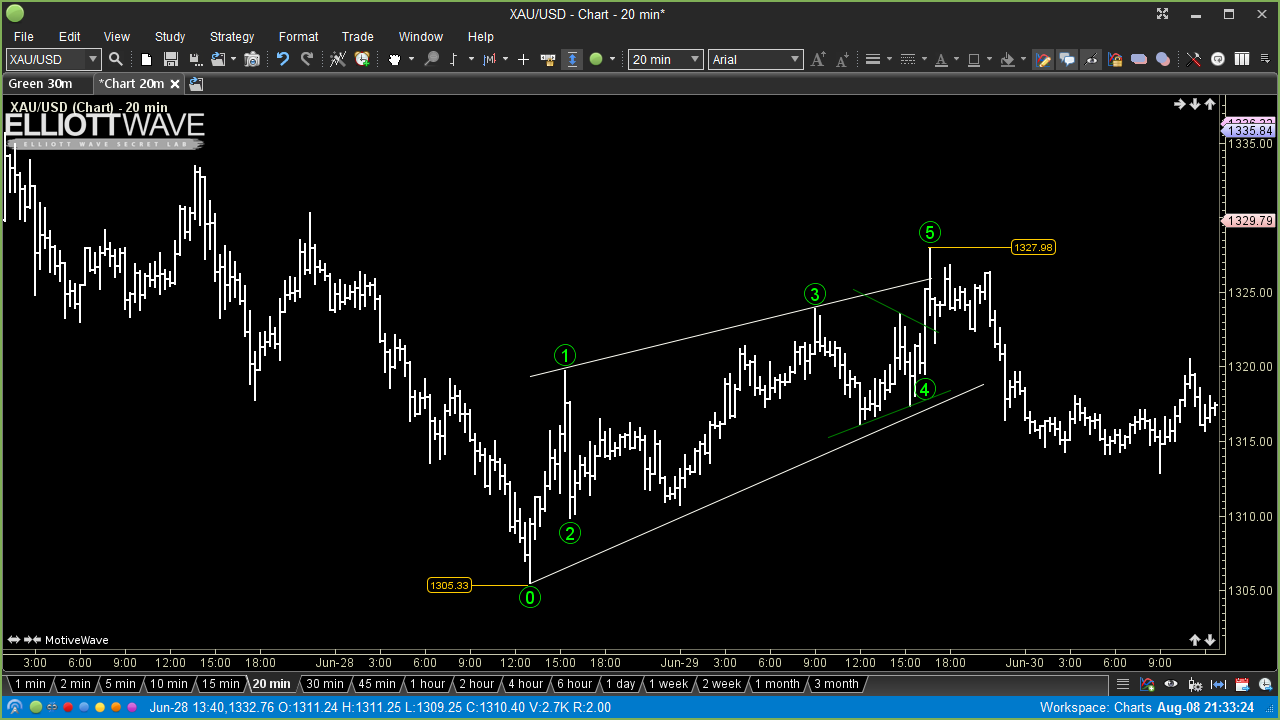Take a chart snapshot with the camera icon
This screenshot has height=720, width=1280.
(252, 59)
